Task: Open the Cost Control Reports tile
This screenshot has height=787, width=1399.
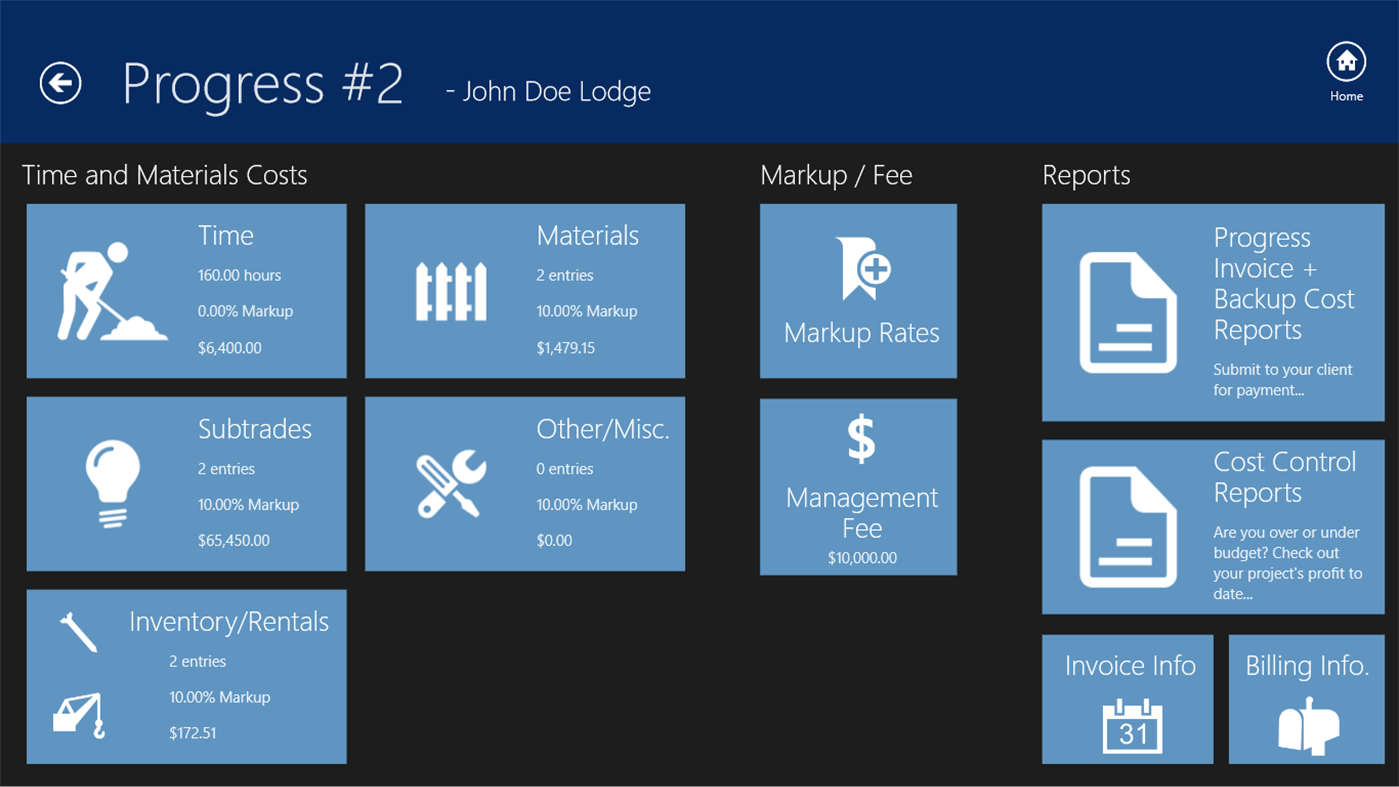Action: point(1213,526)
